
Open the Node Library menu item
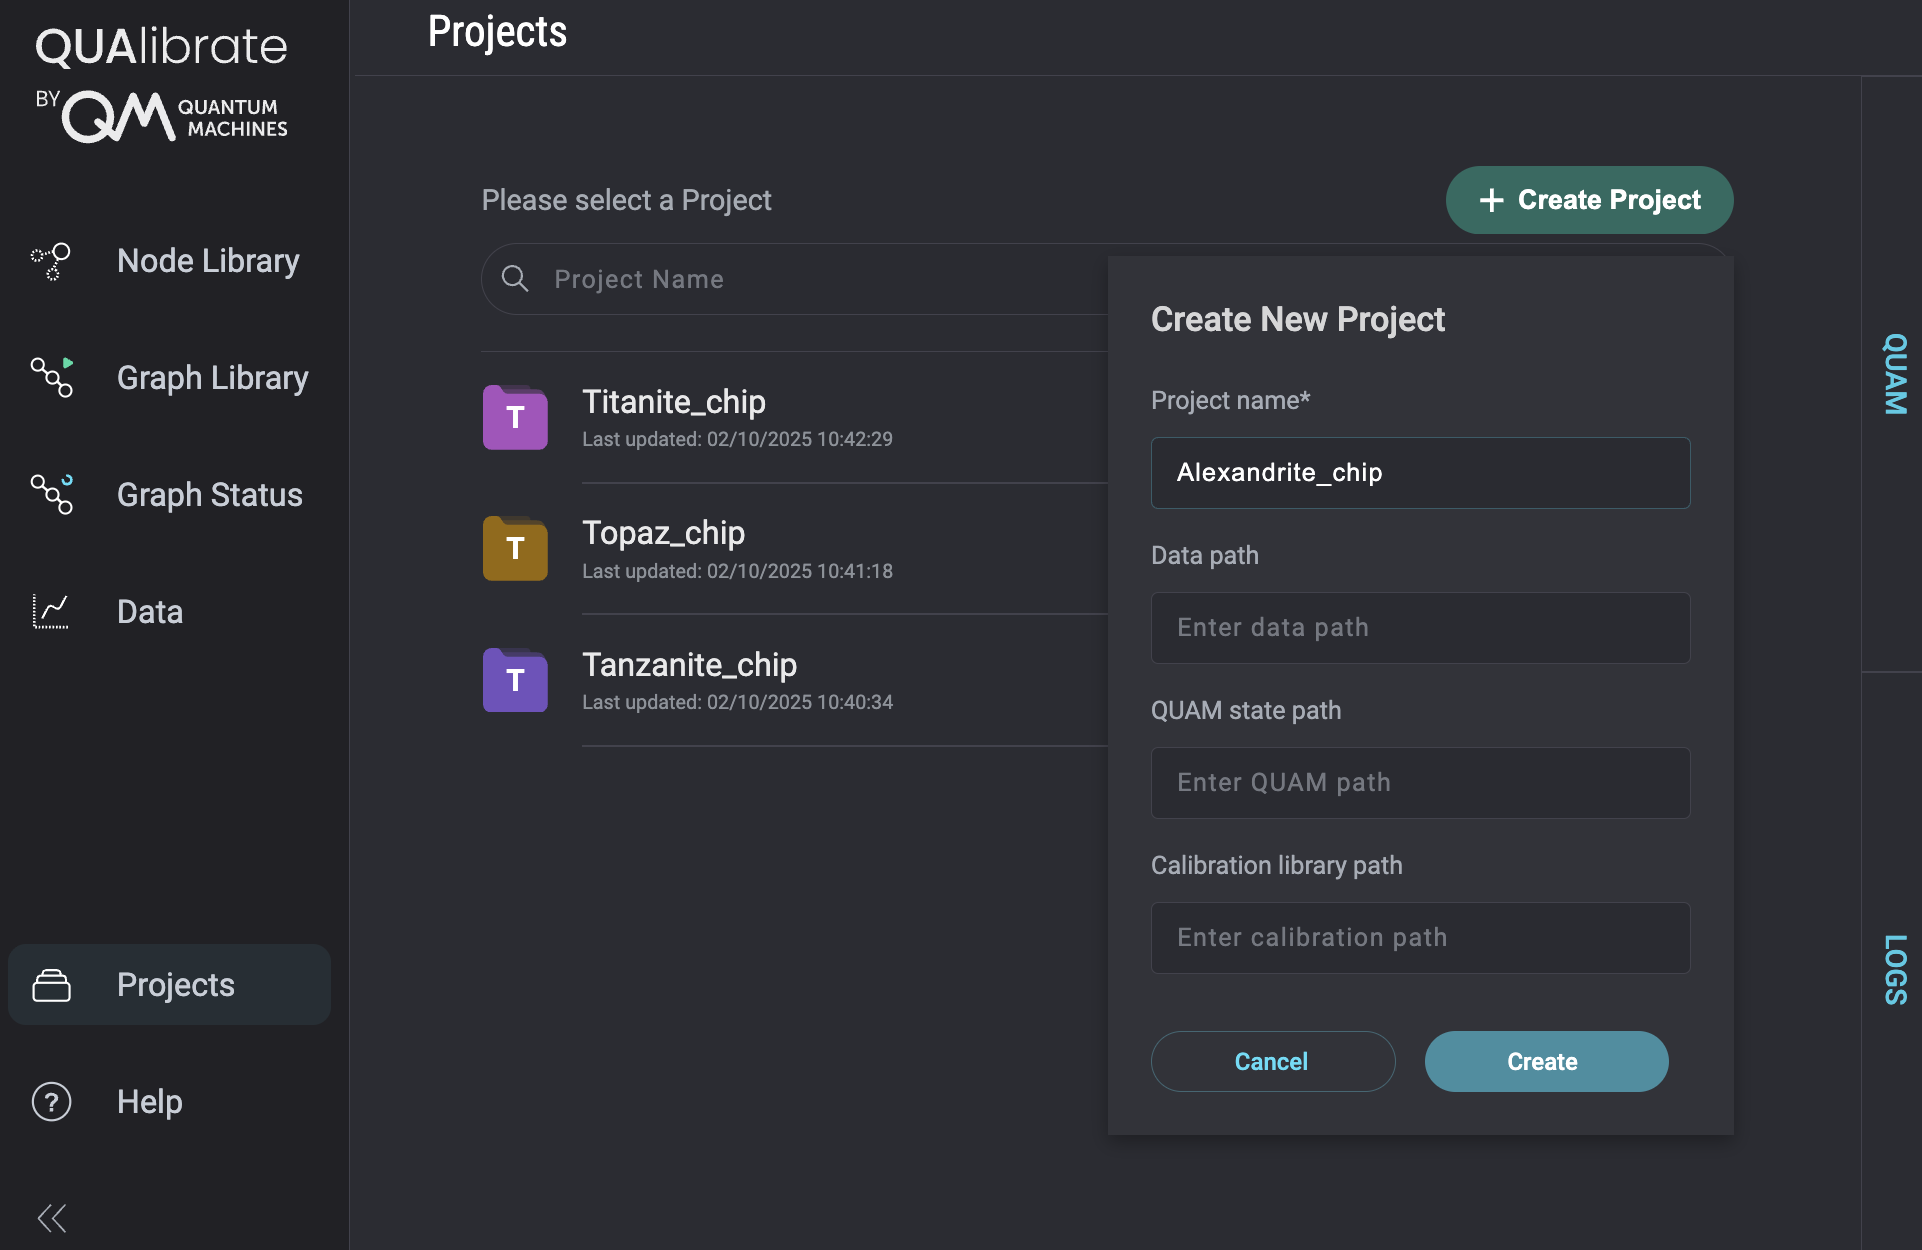click(208, 261)
